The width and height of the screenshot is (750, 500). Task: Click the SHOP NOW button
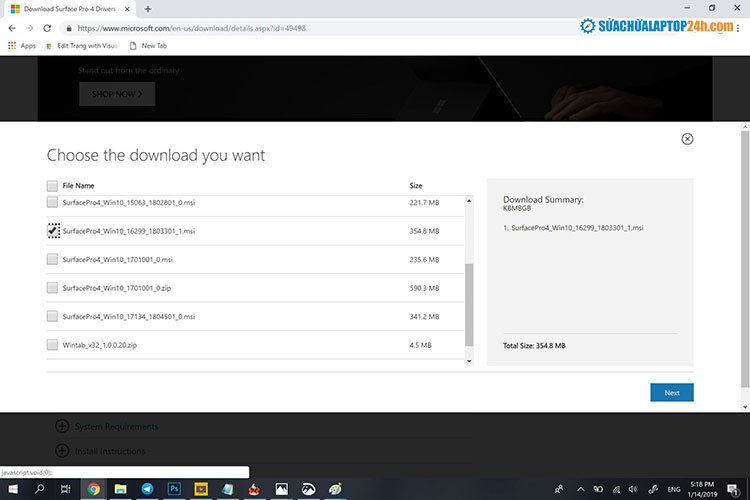tap(117, 94)
